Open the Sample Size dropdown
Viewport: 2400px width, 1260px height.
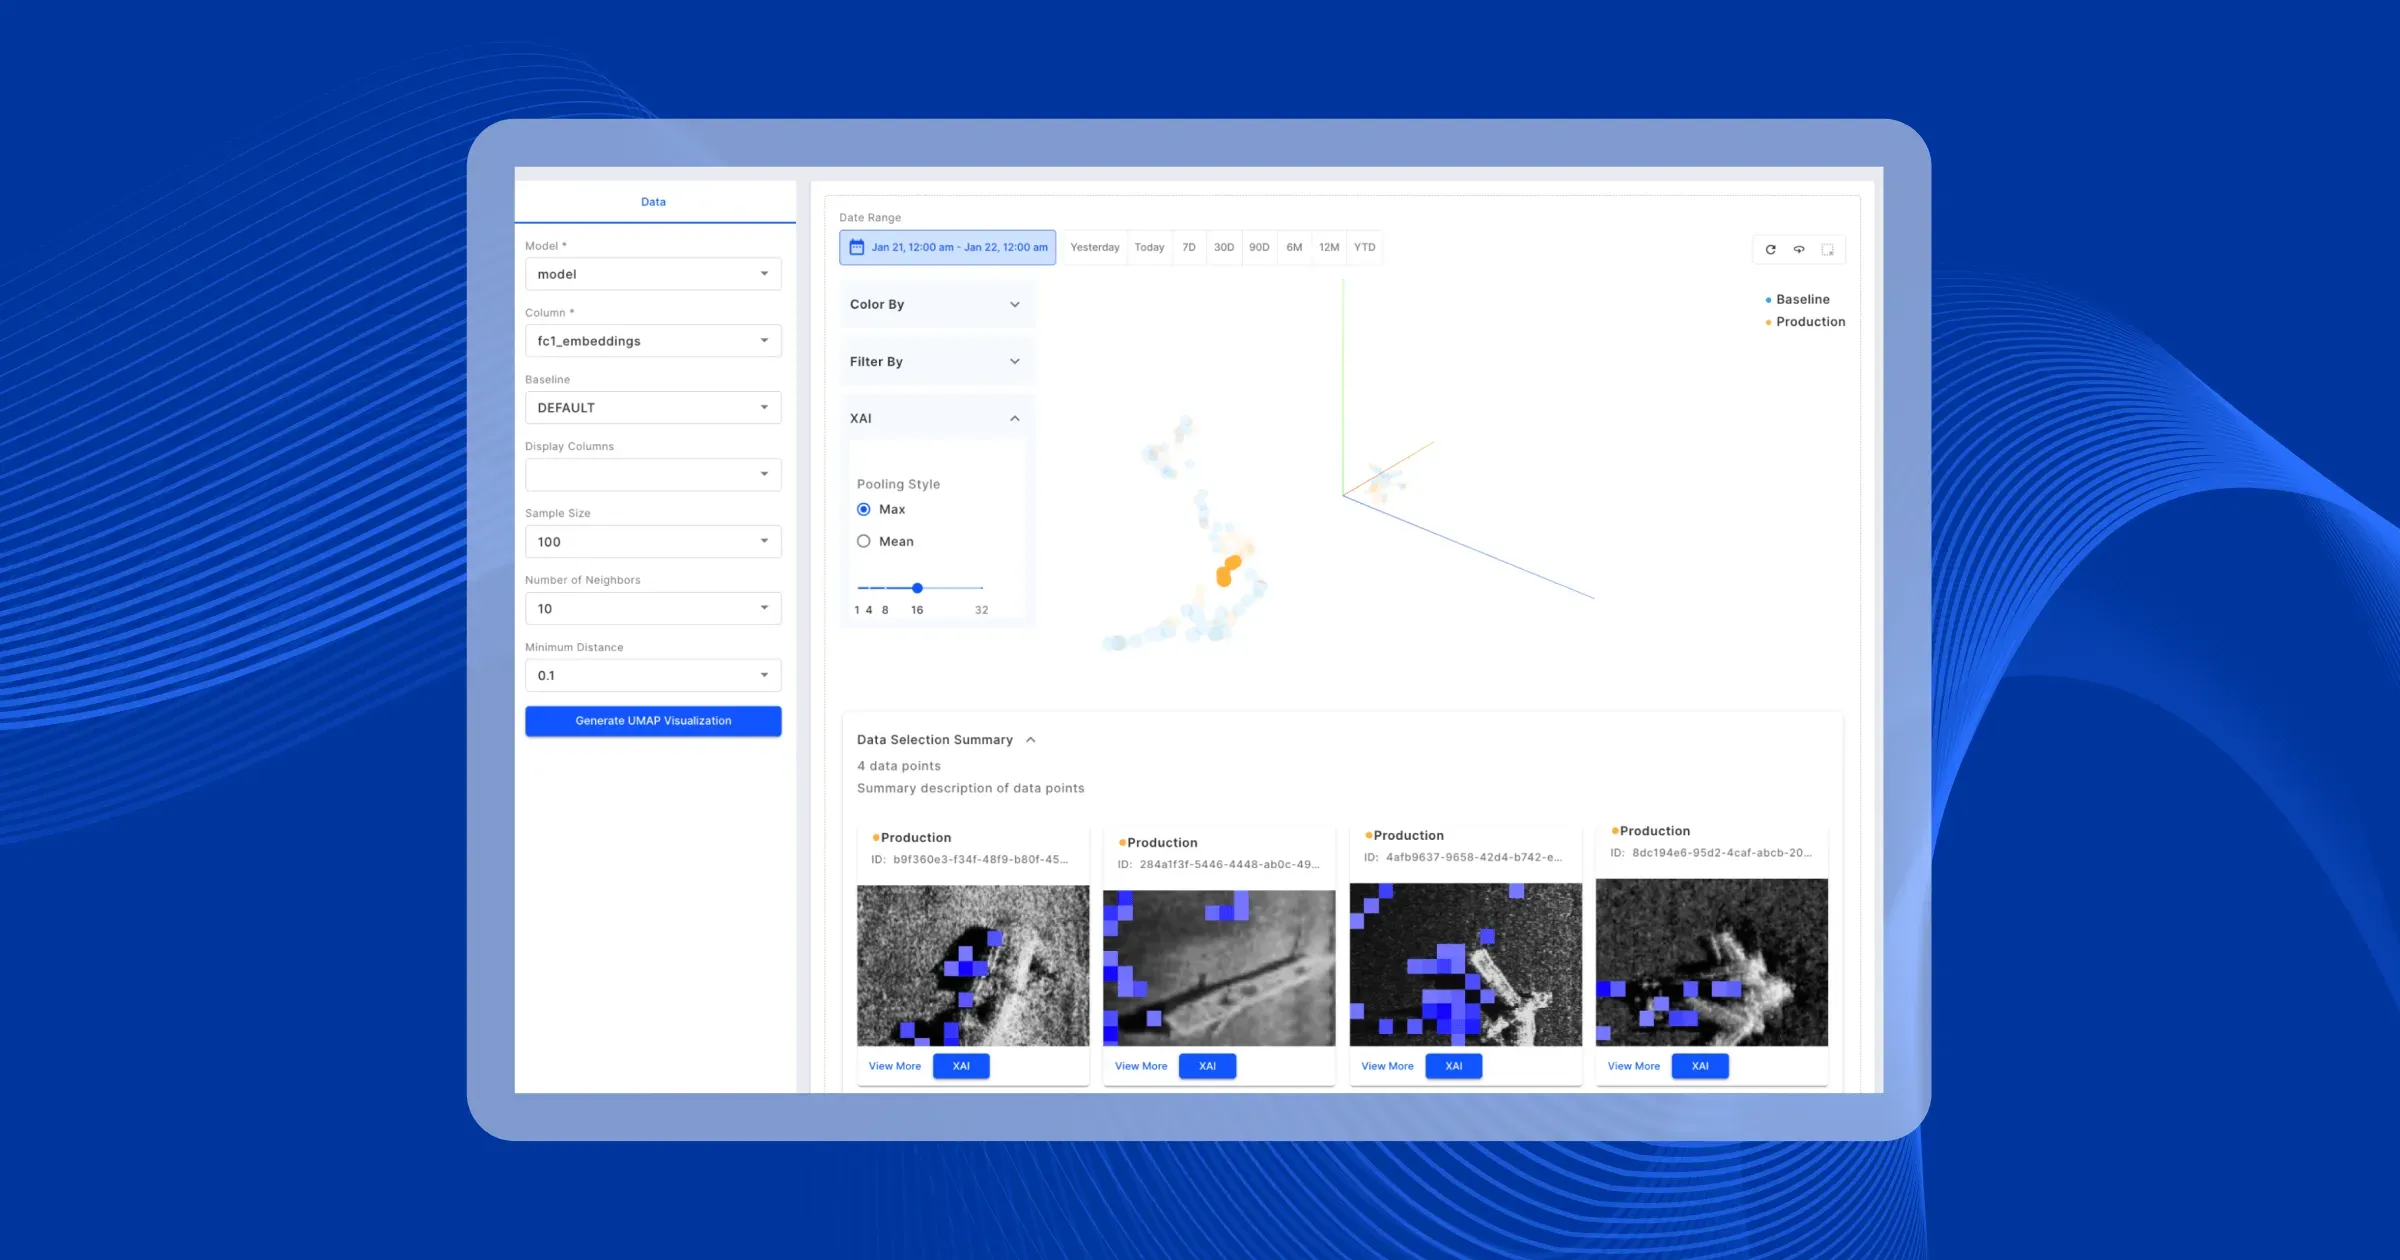653,541
